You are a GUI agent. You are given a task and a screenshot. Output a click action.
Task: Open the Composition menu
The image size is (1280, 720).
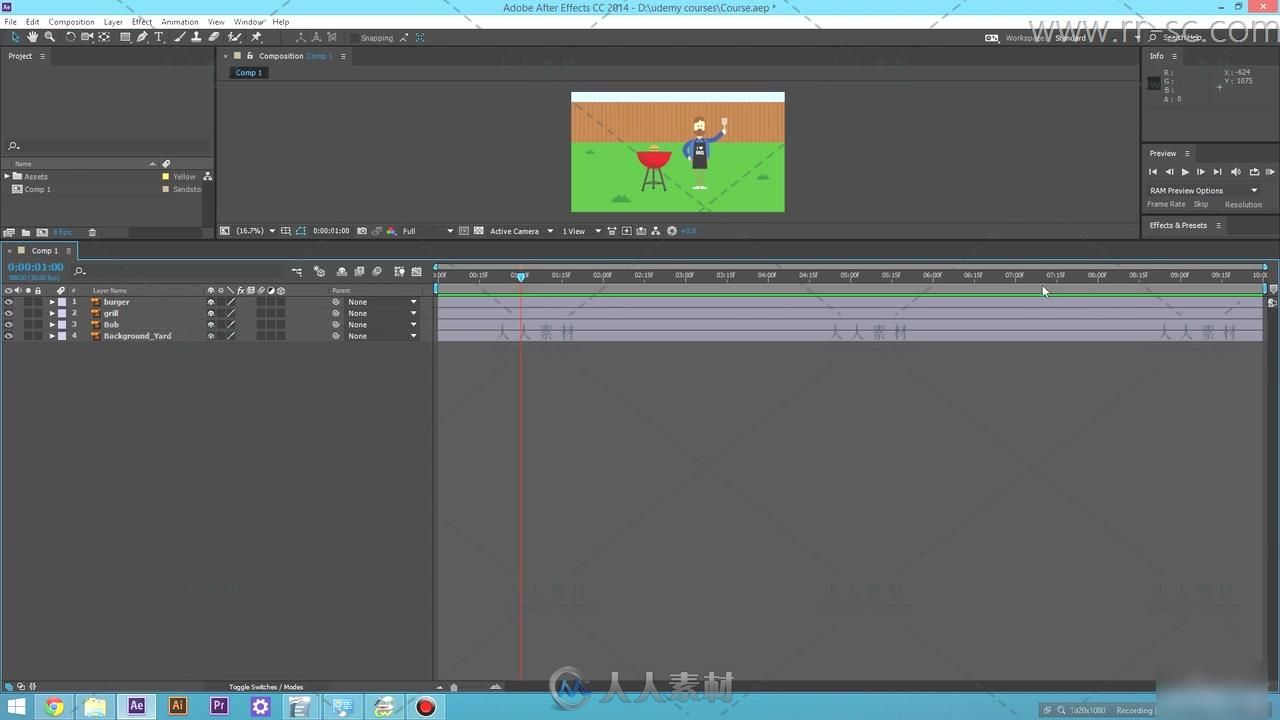click(x=71, y=21)
